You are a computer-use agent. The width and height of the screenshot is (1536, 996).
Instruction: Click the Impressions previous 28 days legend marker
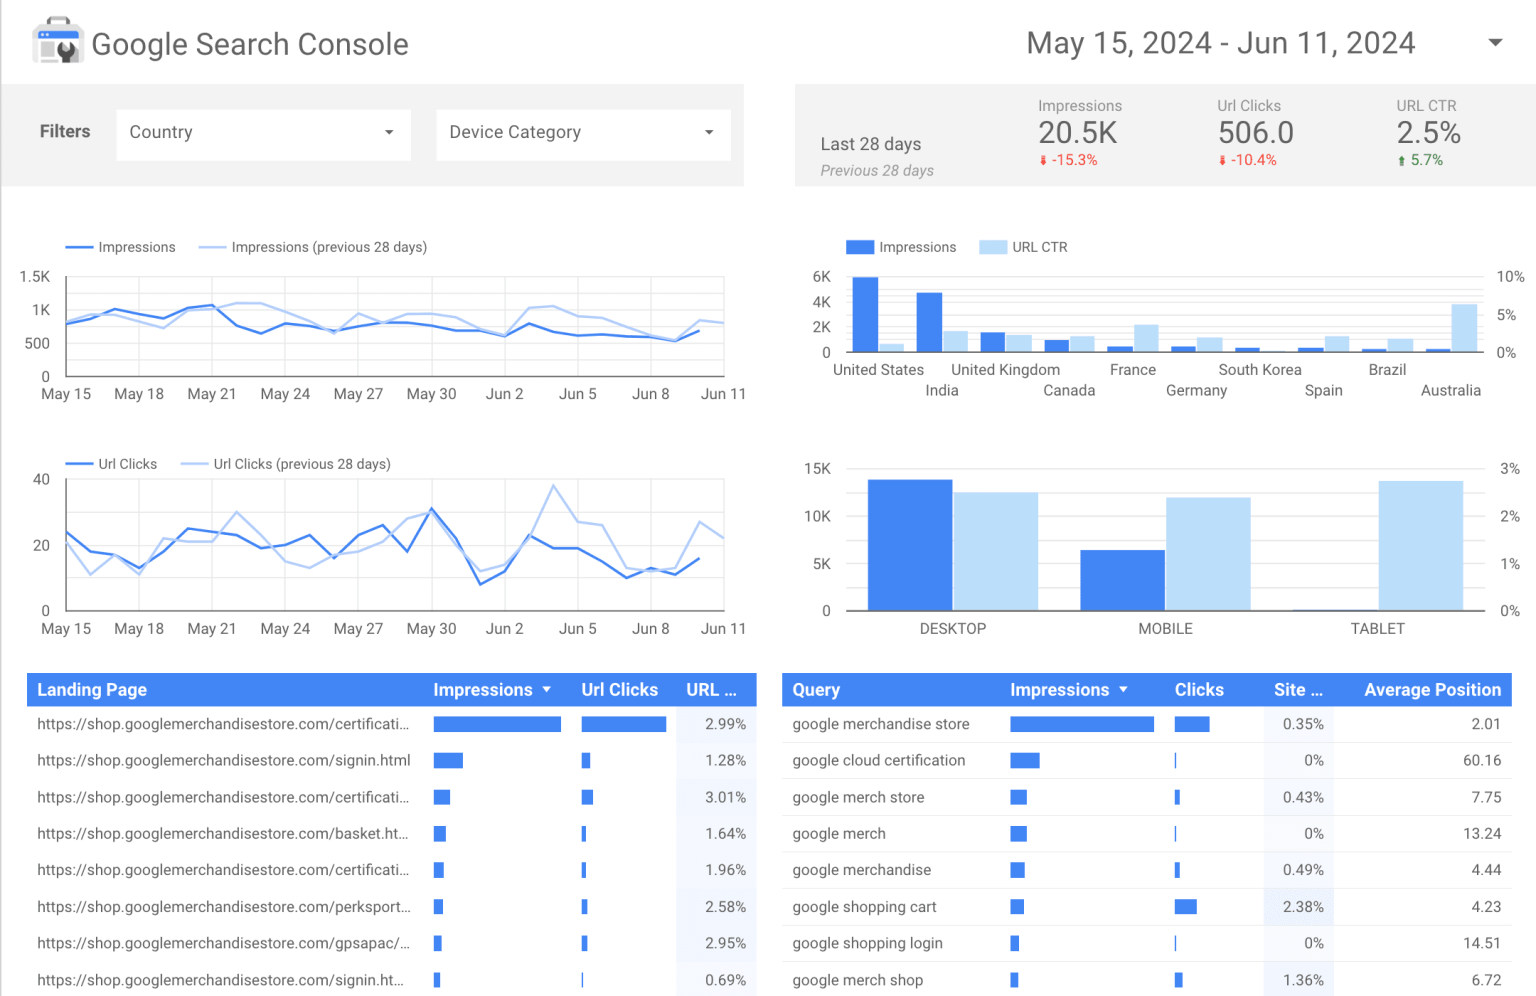(211, 247)
